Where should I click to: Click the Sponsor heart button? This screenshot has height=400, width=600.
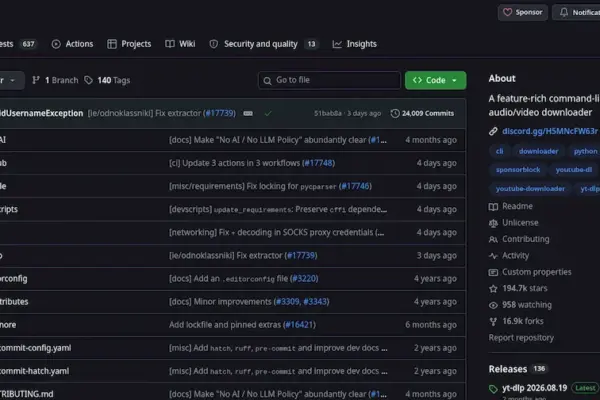tap(523, 12)
